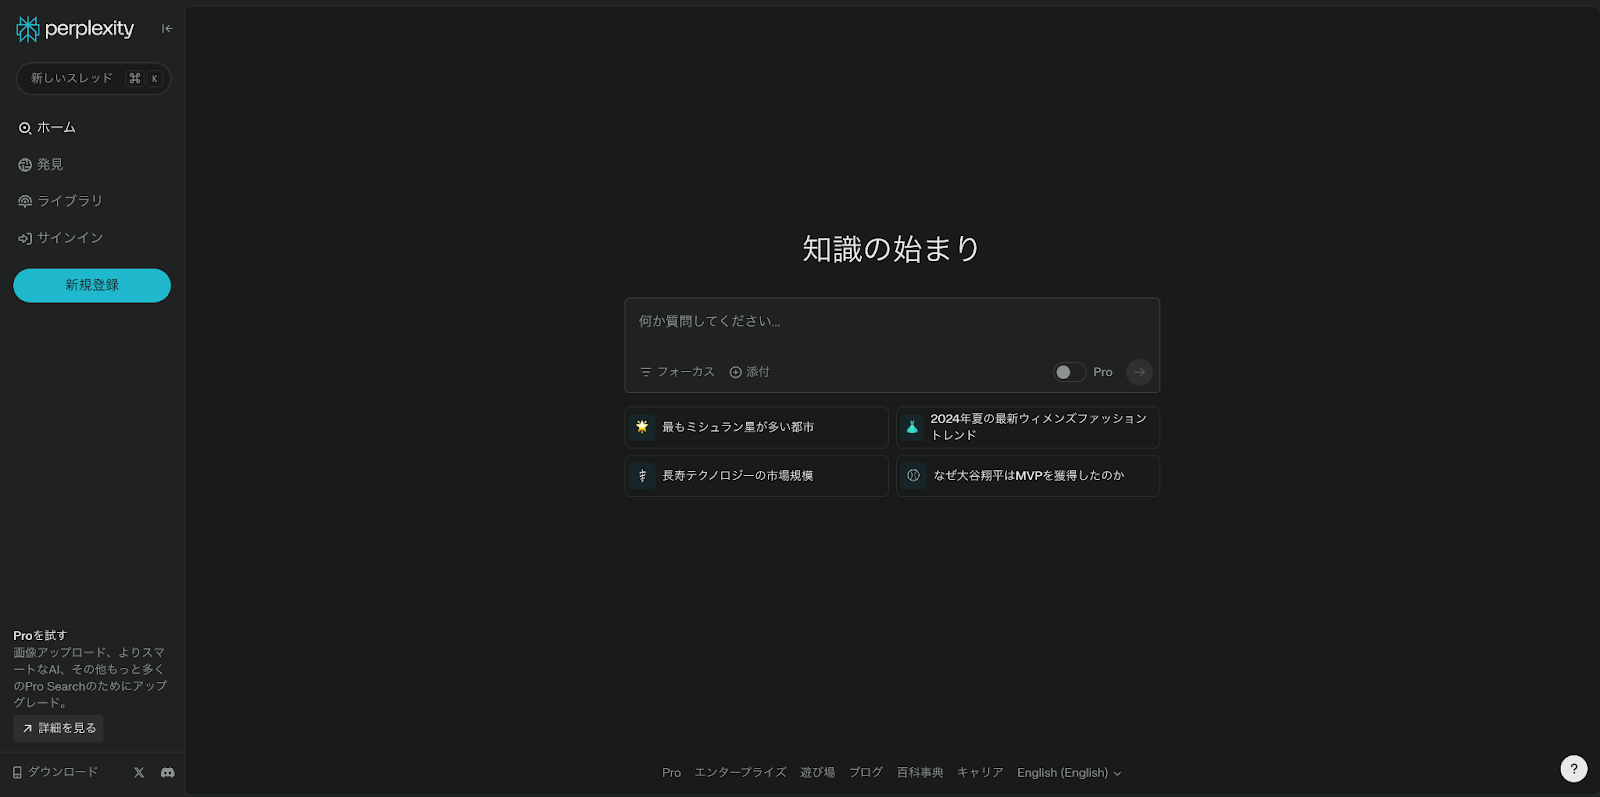Click the 添付 attach button
1600x797 pixels.
pyautogui.click(x=749, y=372)
